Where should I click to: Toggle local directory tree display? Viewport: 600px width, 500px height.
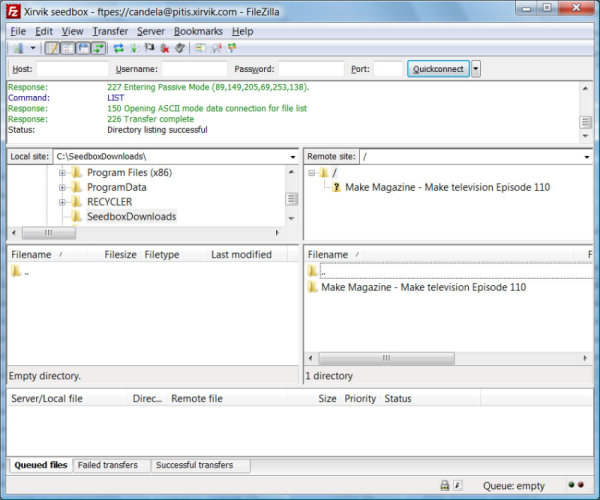point(68,48)
